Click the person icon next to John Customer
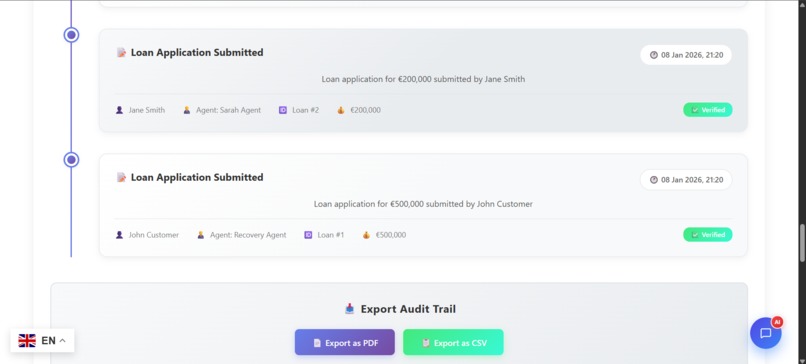Image resolution: width=806 pixels, height=364 pixels. pyautogui.click(x=119, y=235)
